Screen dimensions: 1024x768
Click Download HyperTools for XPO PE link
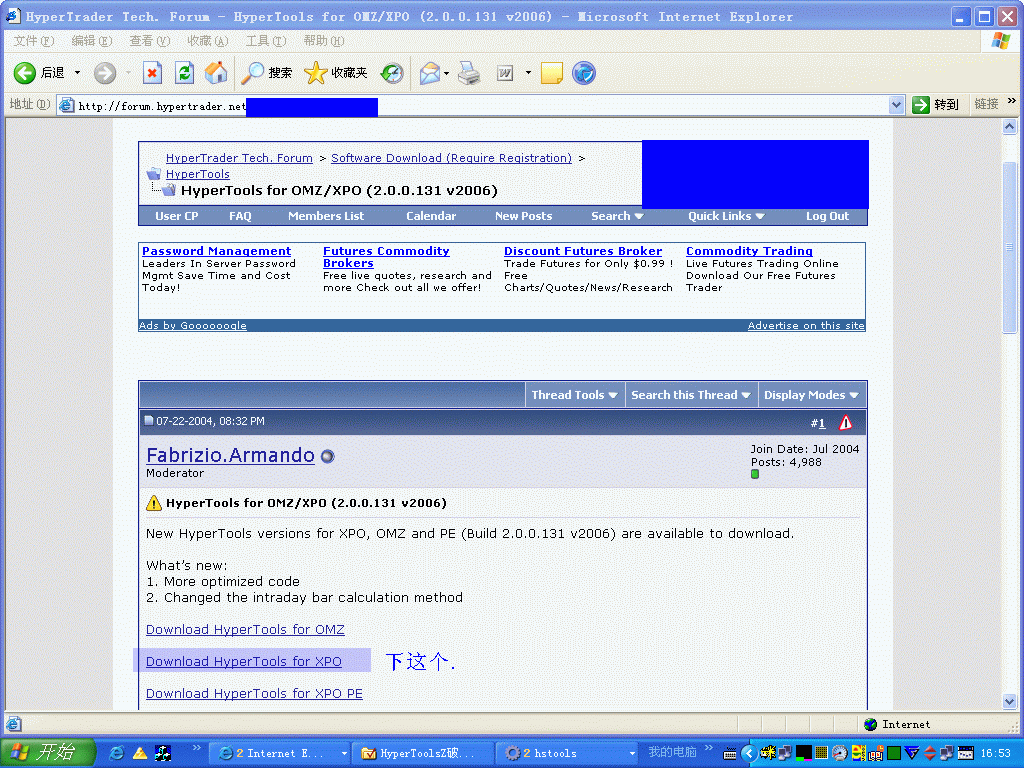254,694
